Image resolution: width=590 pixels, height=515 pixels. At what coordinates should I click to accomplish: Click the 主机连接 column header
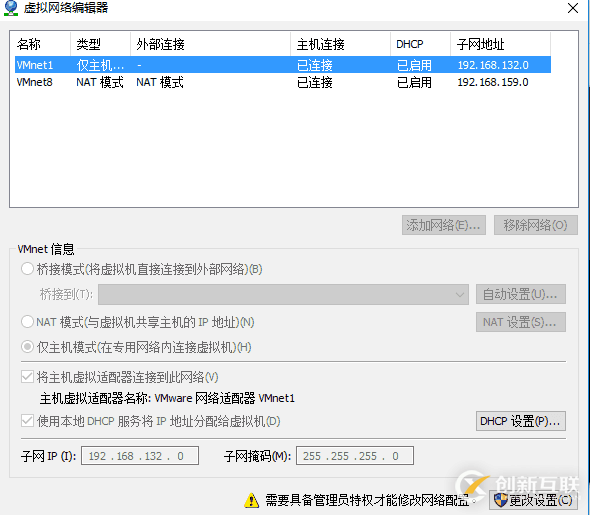click(x=340, y=44)
